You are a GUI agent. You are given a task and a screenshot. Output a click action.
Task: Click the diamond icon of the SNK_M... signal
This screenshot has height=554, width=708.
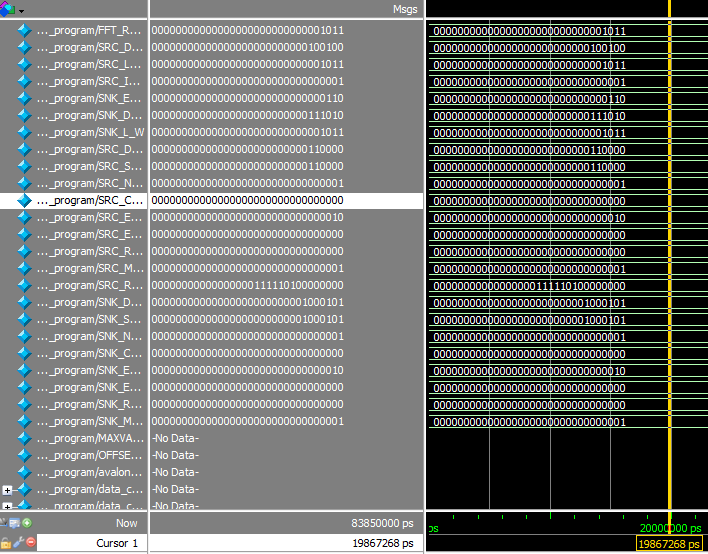tap(24, 421)
